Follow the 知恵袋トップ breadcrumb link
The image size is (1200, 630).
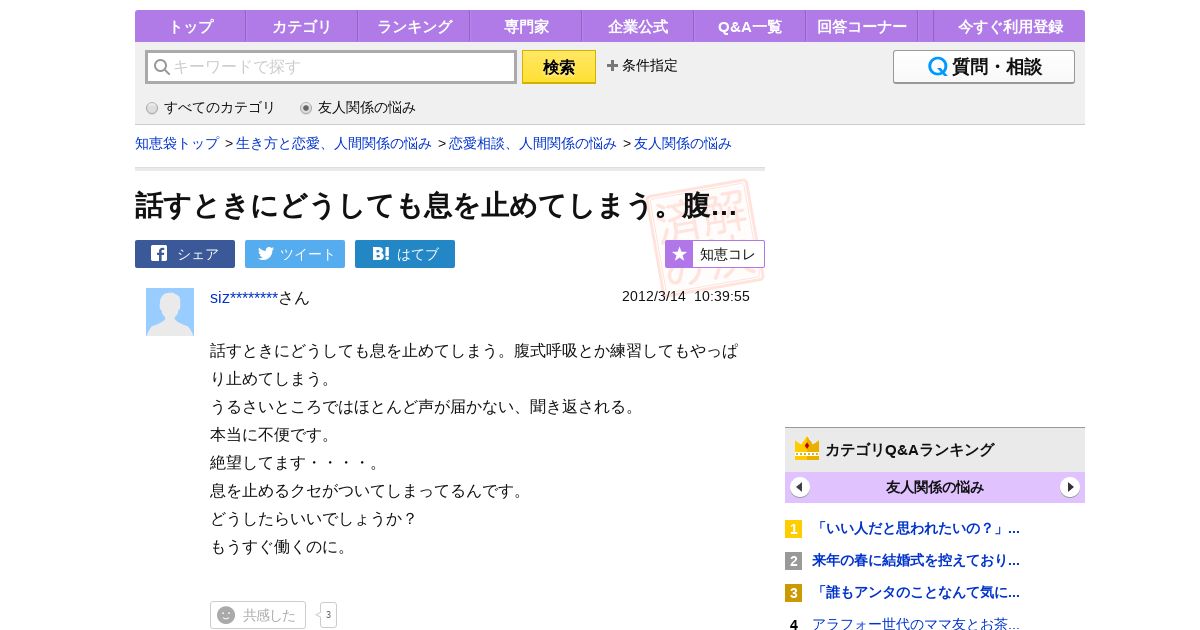coord(177,143)
